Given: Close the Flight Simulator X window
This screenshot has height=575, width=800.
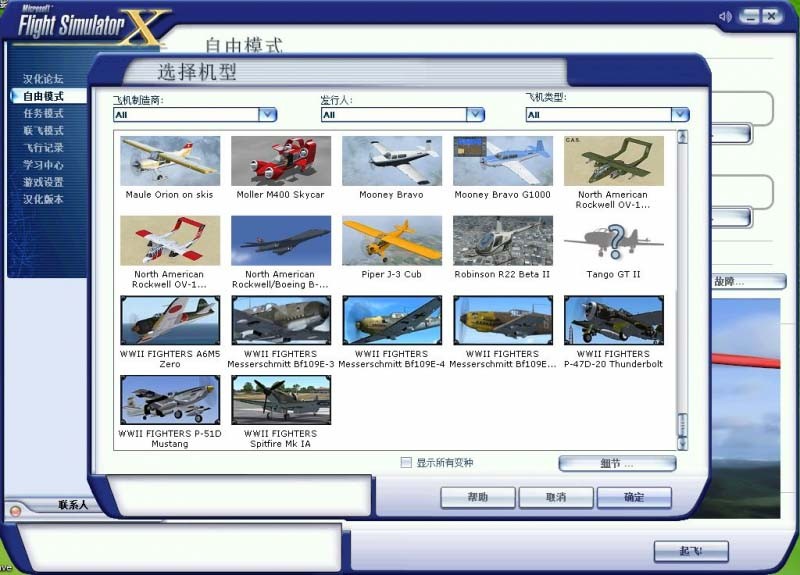Looking at the screenshot, I should point(772,16).
